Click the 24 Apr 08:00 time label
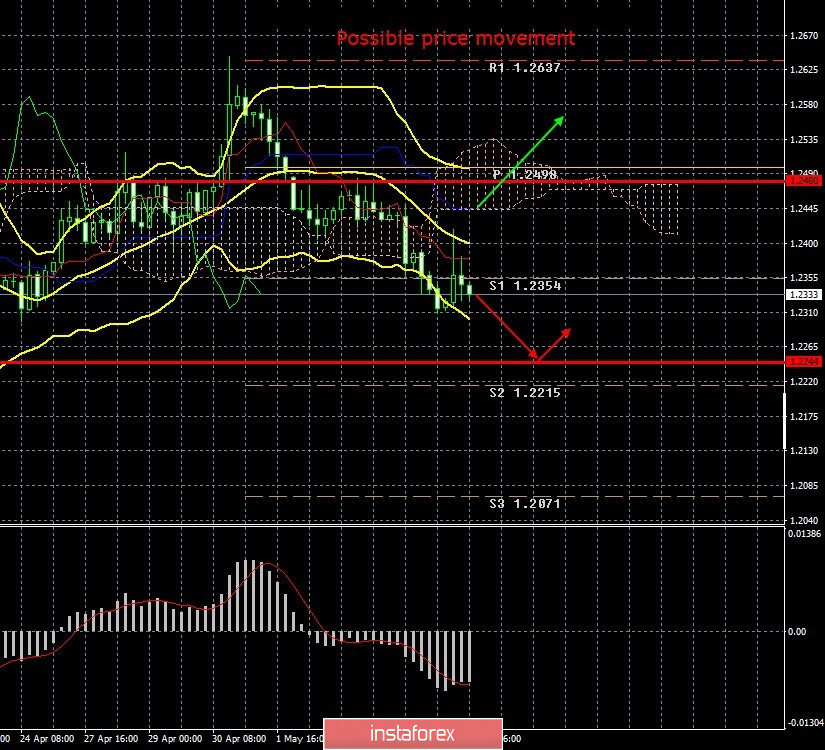This screenshot has width=825, height=750. 47,739
